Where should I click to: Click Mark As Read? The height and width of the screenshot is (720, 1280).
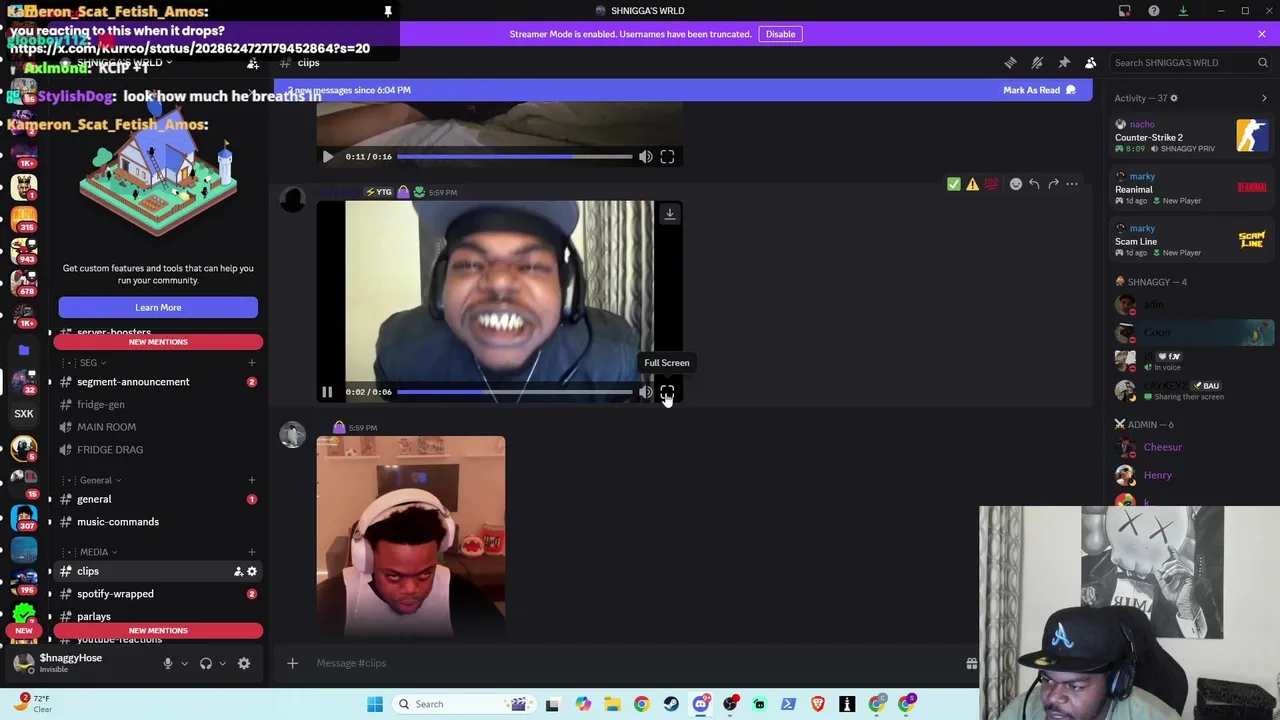pos(1039,90)
